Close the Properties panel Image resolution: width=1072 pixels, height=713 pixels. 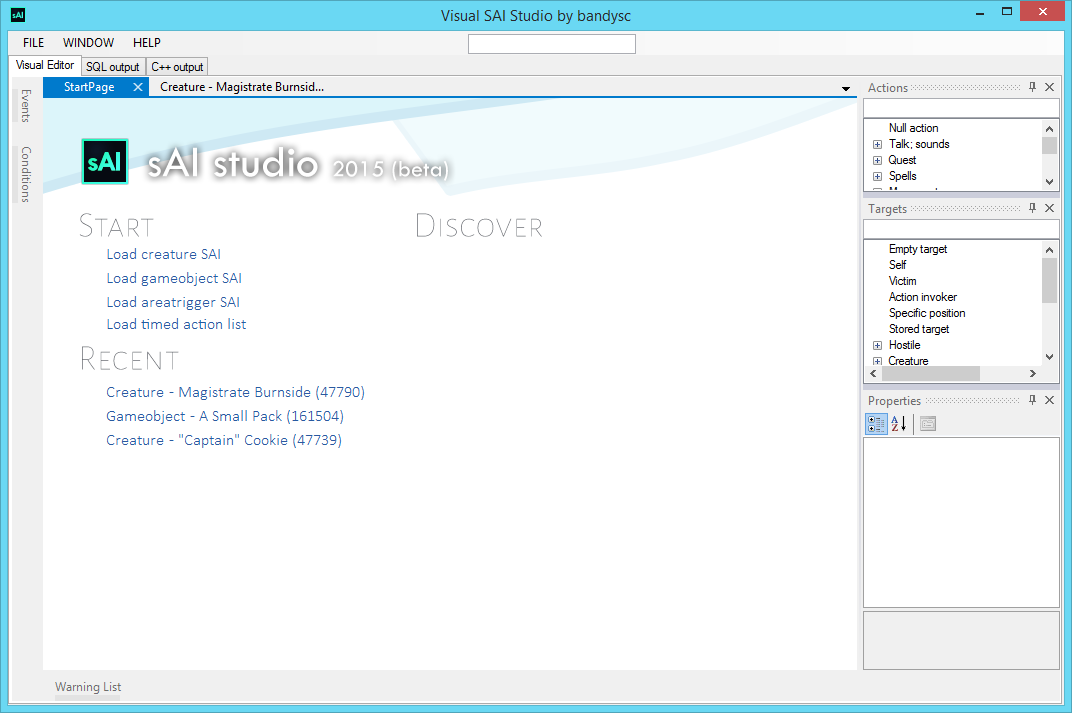pos(1049,400)
